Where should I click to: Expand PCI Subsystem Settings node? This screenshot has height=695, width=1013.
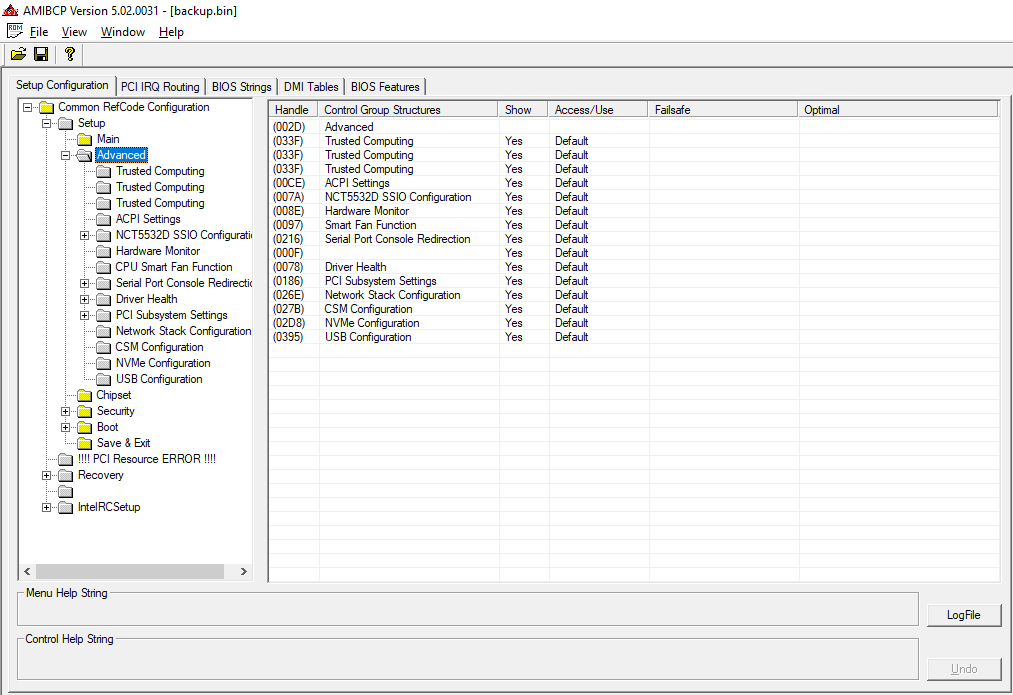(85, 316)
